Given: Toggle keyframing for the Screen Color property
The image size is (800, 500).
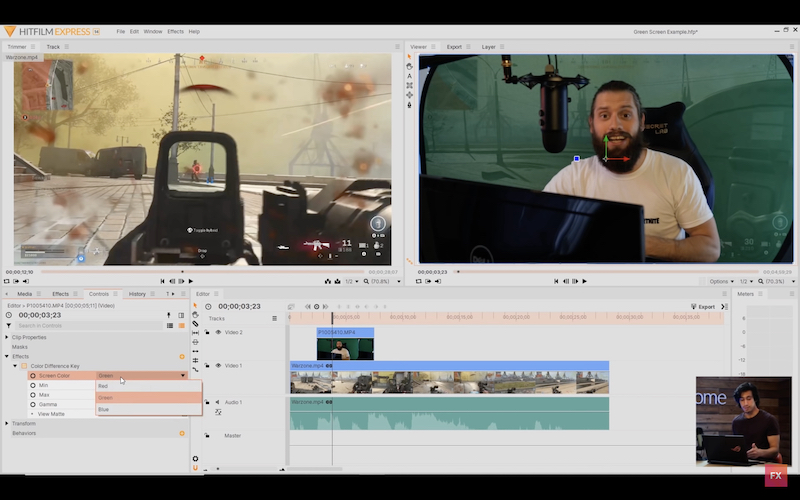Looking at the screenshot, I should pyautogui.click(x=33, y=376).
